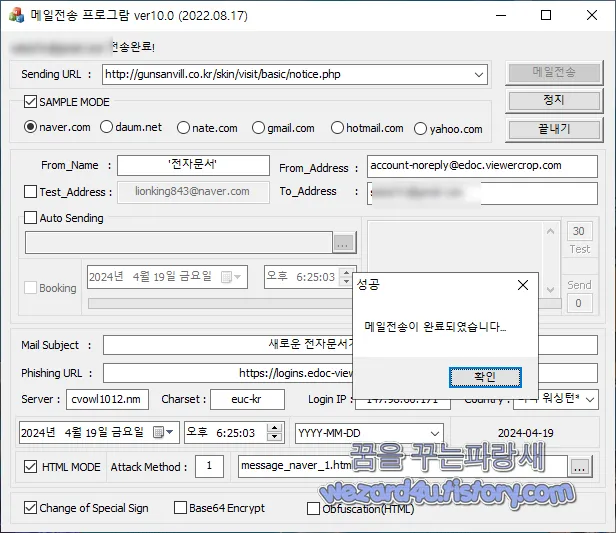Screen dimensions: 616x533
Task: Open bottom date picker dropdown arrow
Action: pos(169,432)
